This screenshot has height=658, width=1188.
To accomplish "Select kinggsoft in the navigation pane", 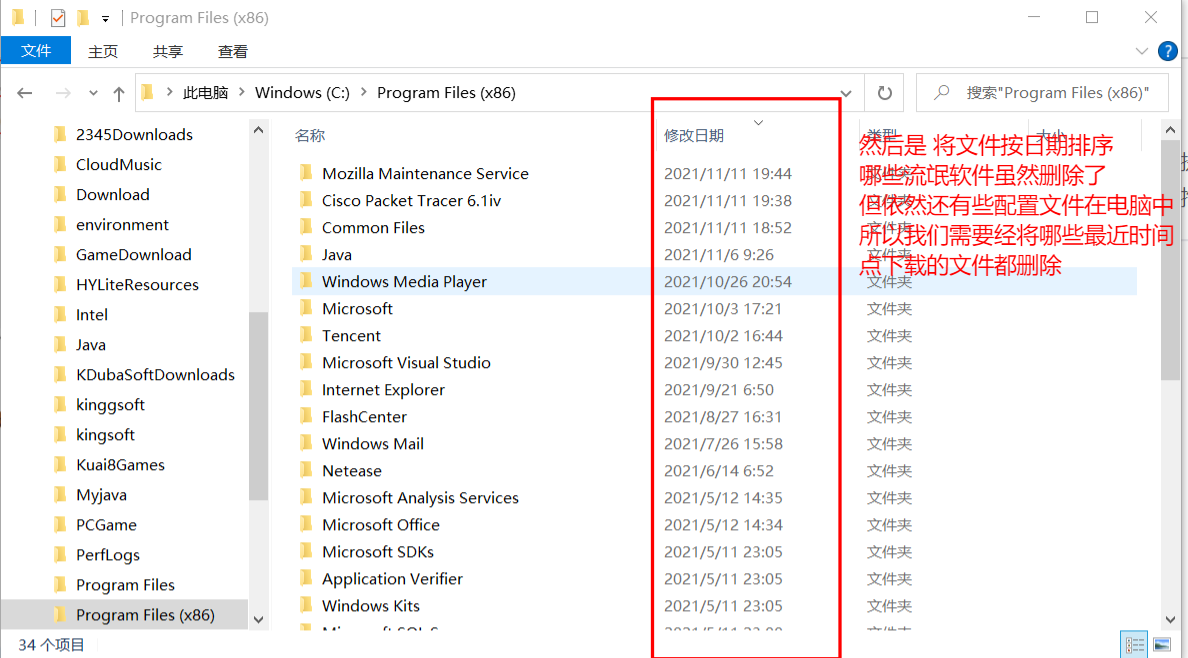I will 110,405.
